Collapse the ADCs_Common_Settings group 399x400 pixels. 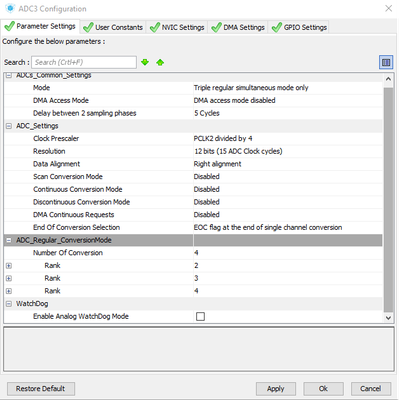click(x=9, y=76)
